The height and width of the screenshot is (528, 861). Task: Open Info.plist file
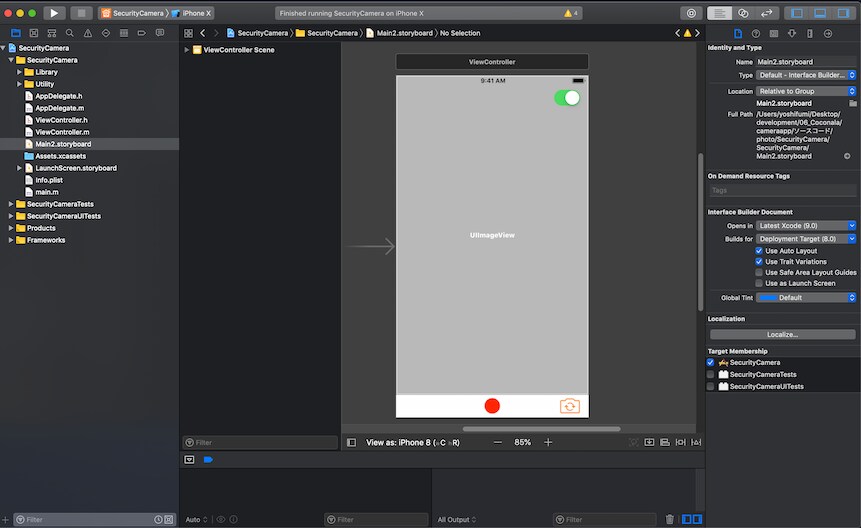tap(49, 180)
